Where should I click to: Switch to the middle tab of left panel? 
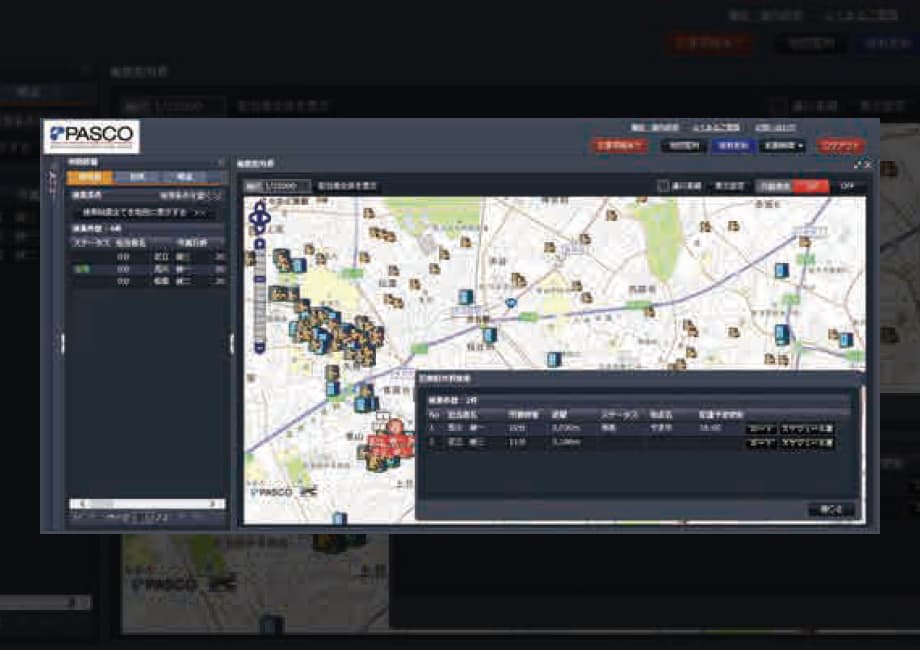[x=137, y=177]
